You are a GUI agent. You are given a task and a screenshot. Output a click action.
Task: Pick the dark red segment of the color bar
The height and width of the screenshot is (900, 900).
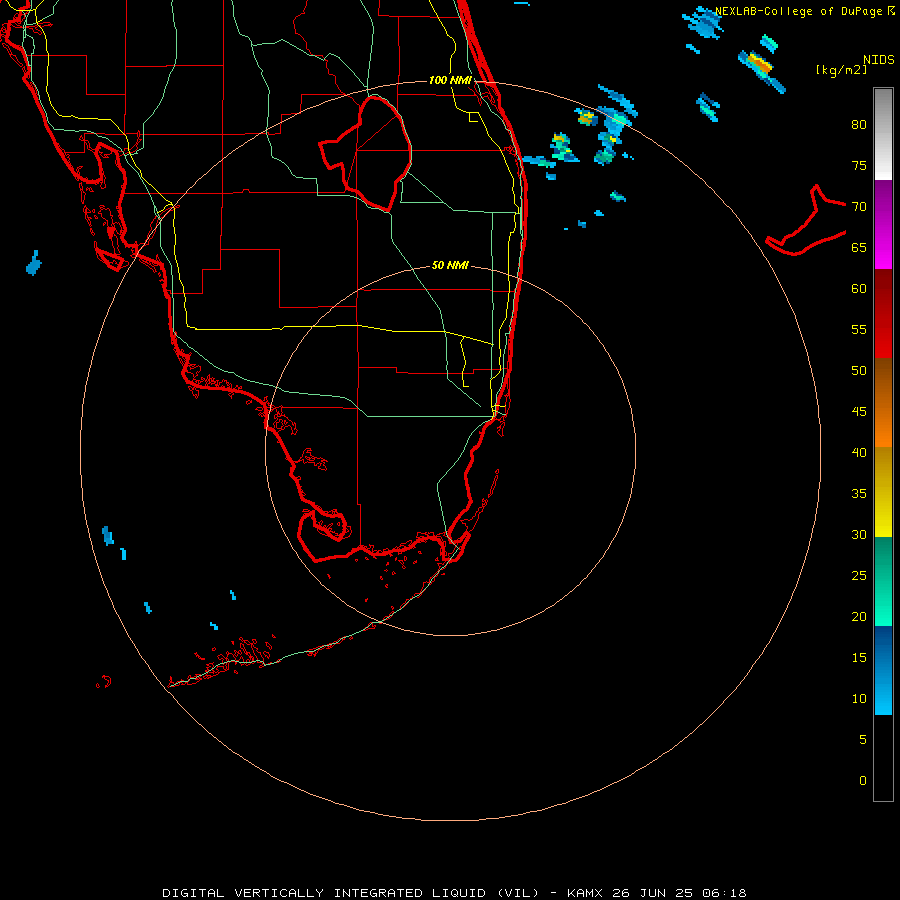point(883,313)
